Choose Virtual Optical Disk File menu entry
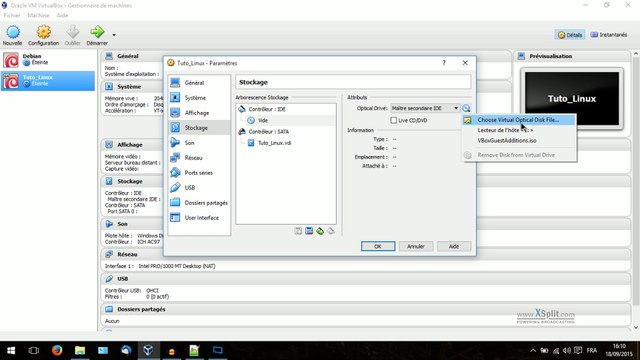This screenshot has width=640, height=360. coord(519,120)
